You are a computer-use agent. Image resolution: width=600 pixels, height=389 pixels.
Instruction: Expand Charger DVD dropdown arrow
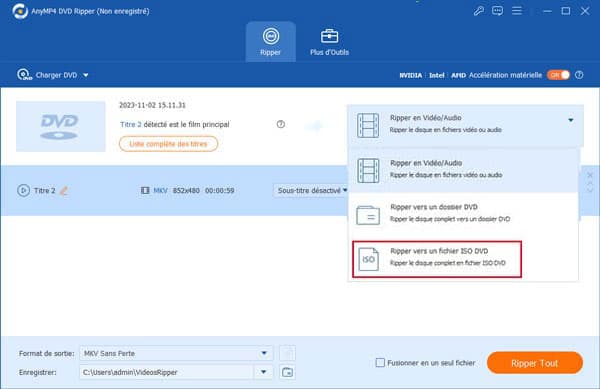[86, 75]
